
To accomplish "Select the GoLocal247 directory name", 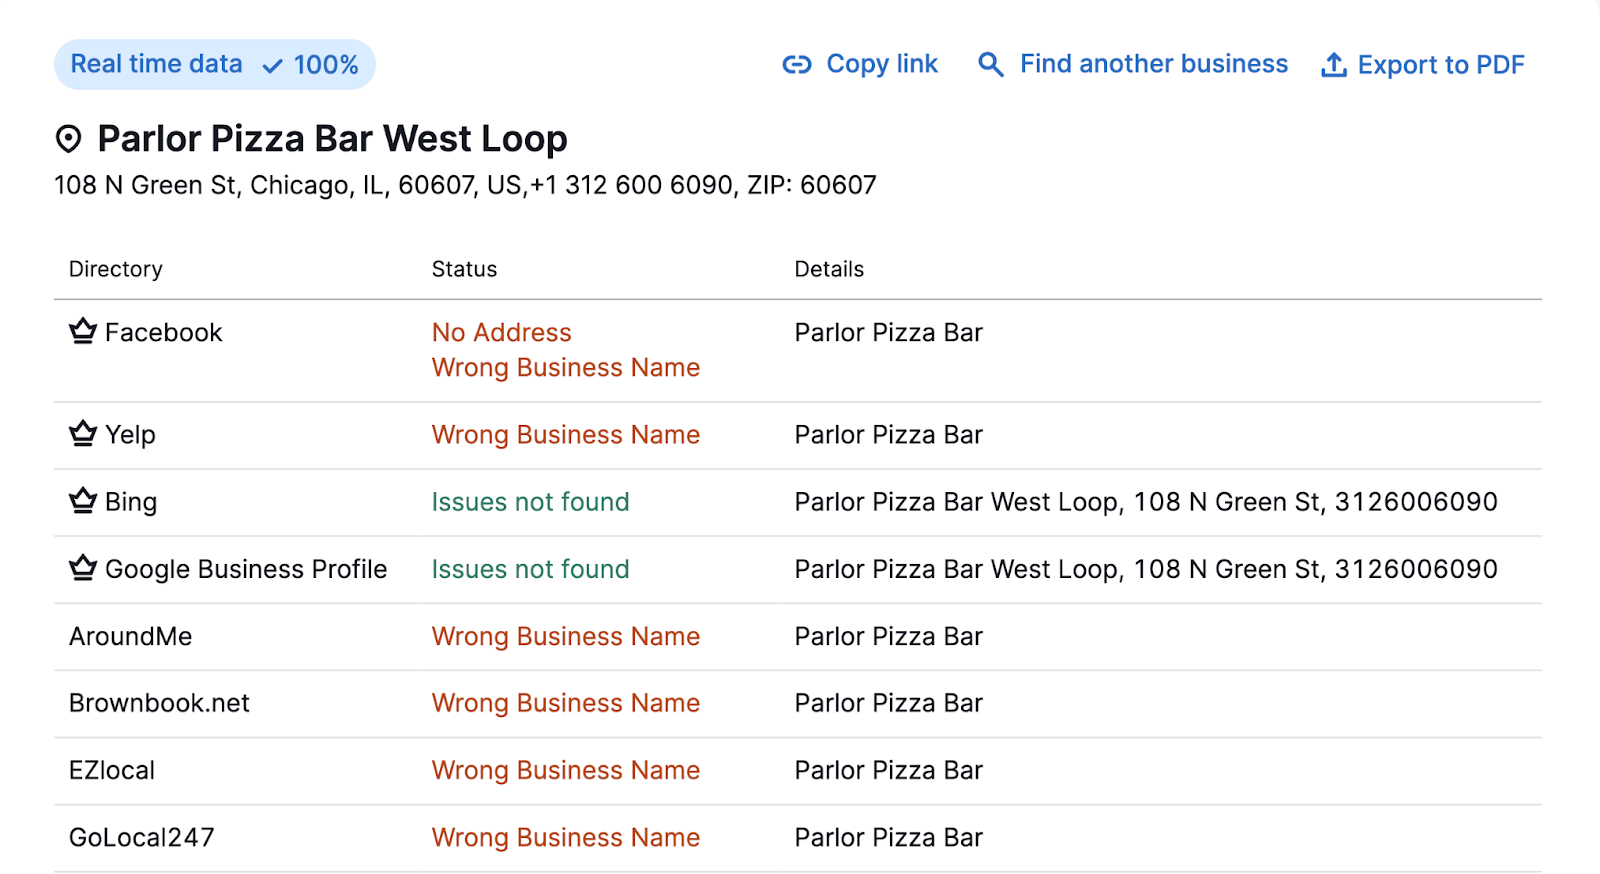I will (142, 837).
